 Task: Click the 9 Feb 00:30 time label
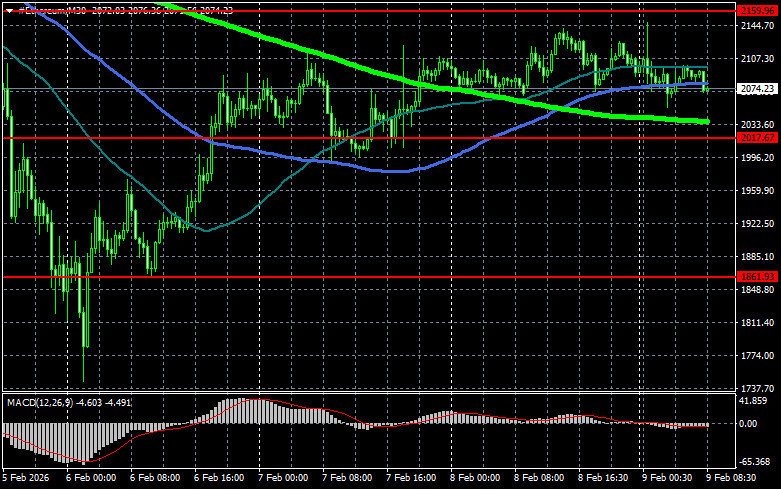667,478
